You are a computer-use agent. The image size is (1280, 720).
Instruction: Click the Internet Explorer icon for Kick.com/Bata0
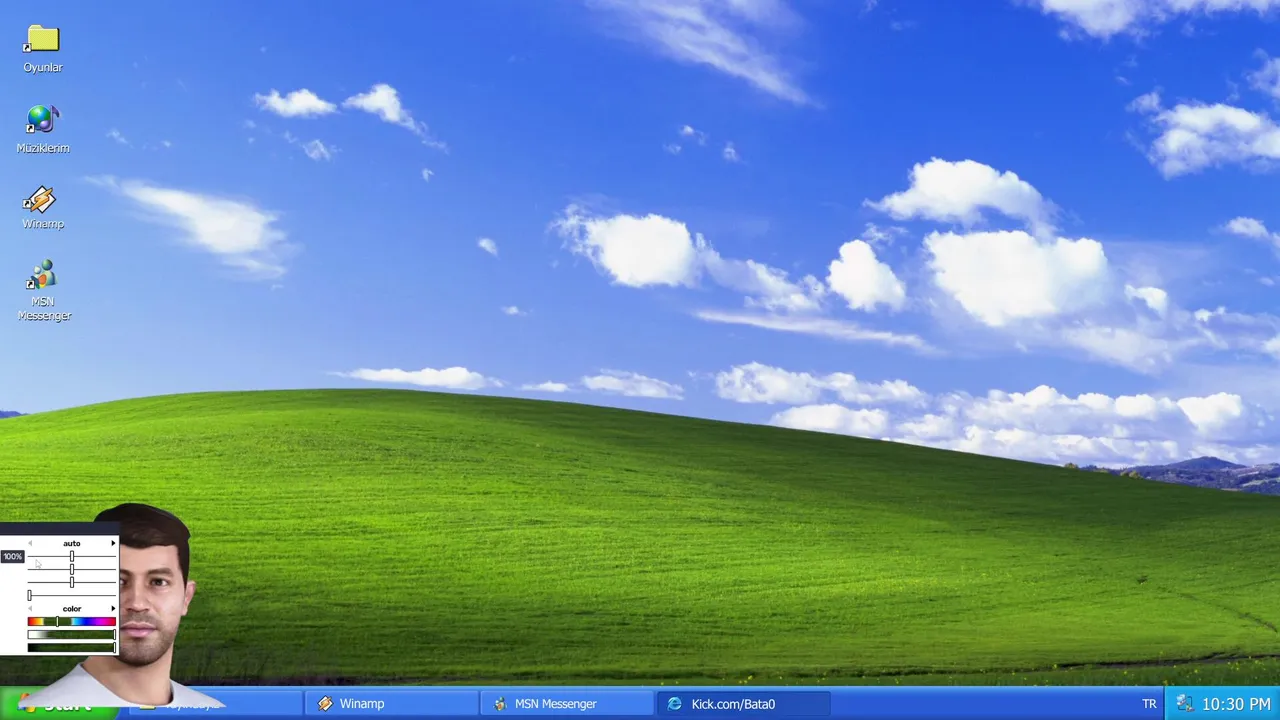click(674, 704)
